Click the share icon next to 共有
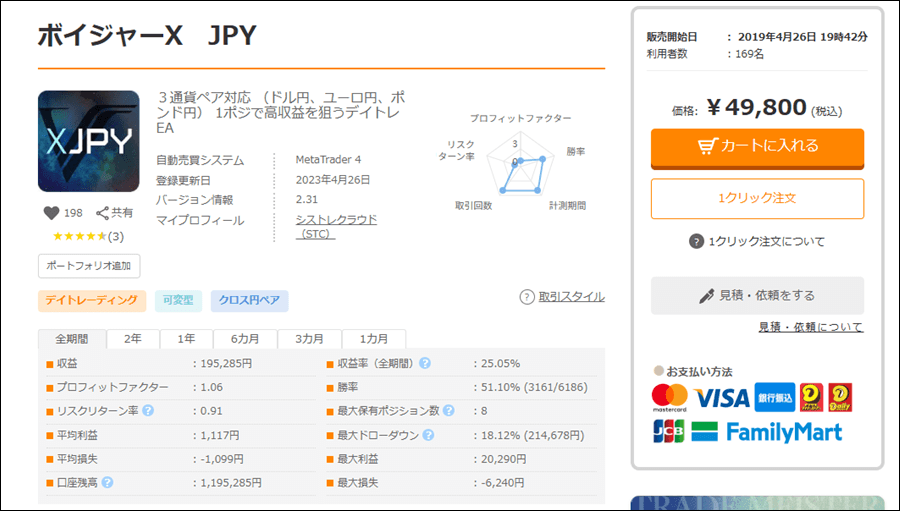The image size is (900, 511). (102, 213)
